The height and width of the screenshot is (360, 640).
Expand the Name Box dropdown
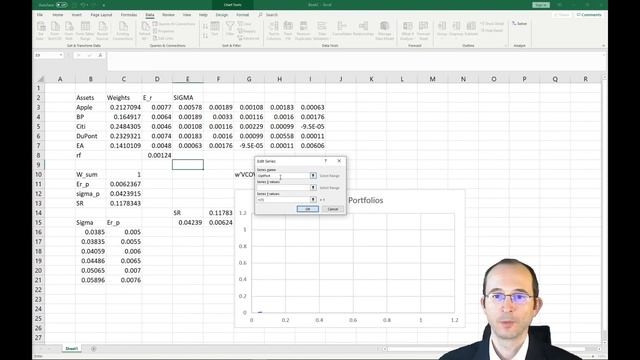pos(61,55)
